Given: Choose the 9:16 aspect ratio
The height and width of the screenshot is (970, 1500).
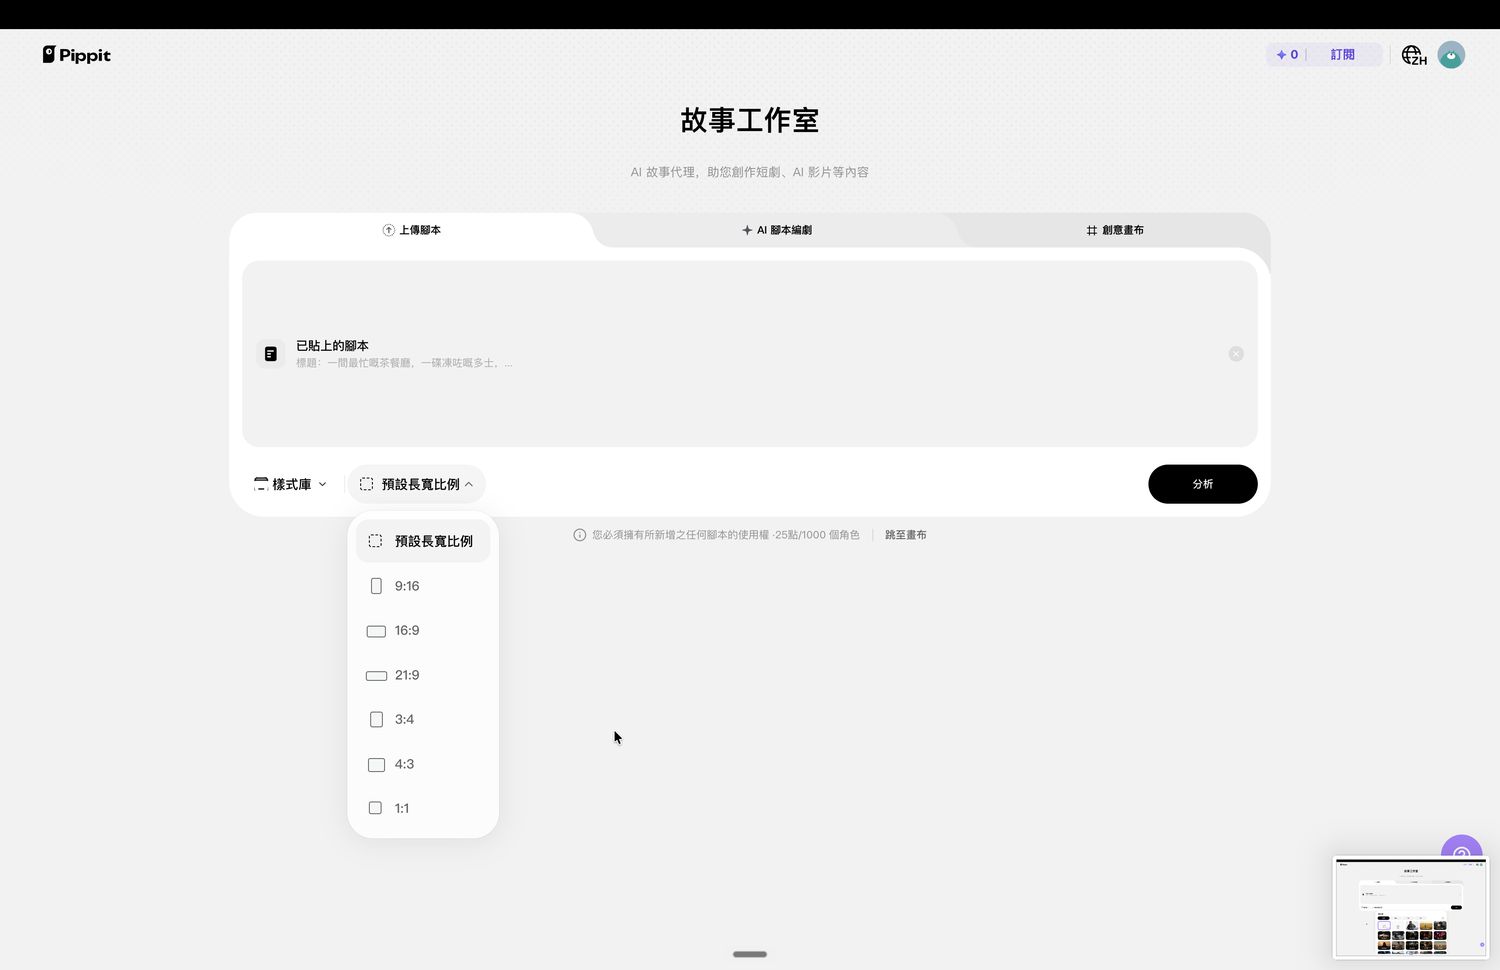Looking at the screenshot, I should pos(423,586).
